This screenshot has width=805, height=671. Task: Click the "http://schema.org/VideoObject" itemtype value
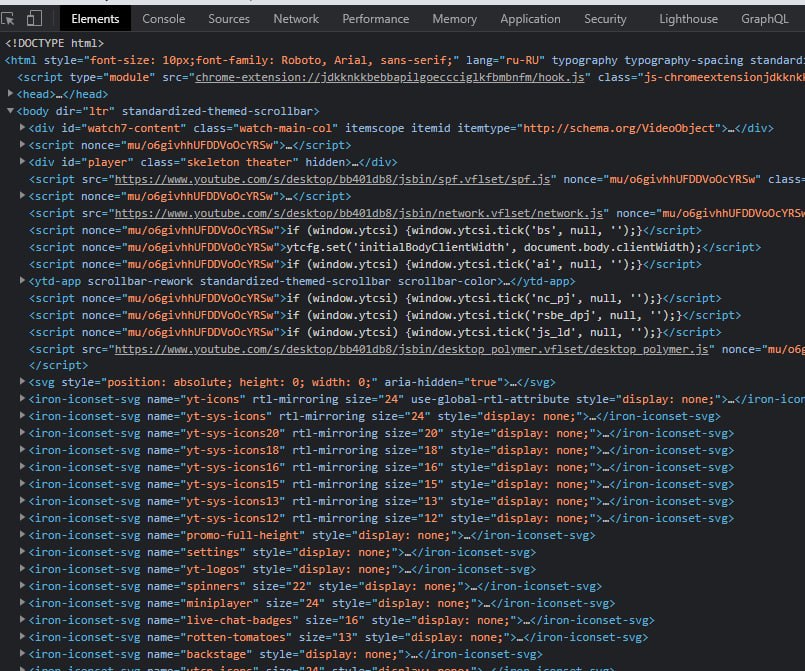pos(619,128)
